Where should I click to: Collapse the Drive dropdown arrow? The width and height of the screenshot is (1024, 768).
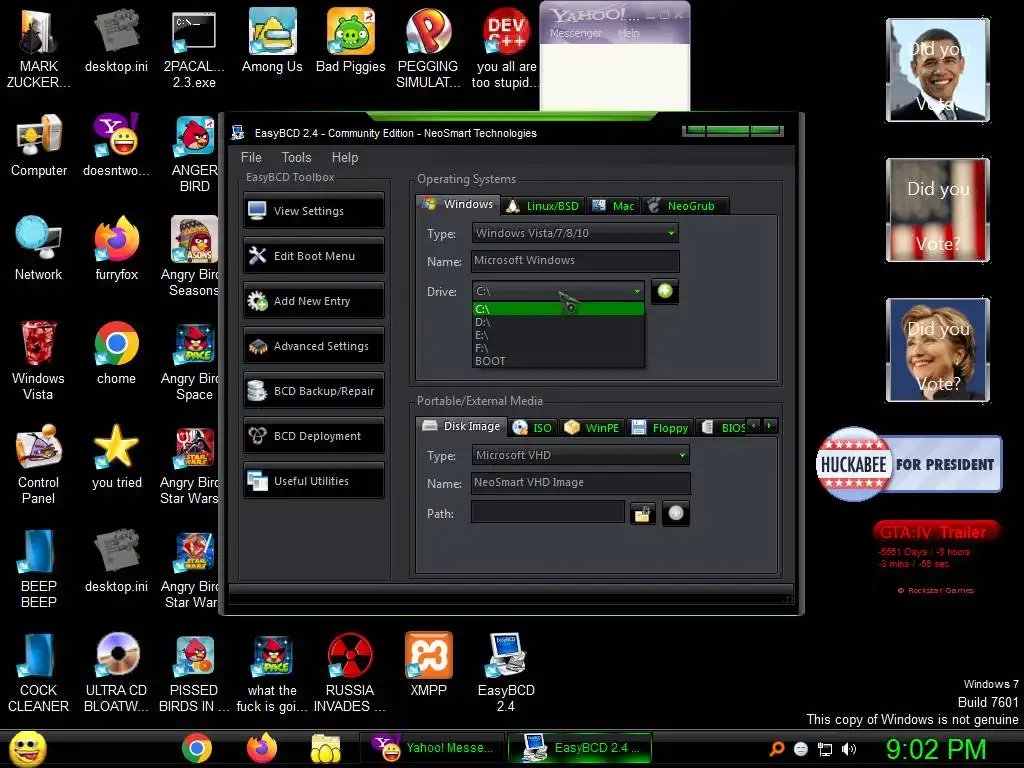(x=637, y=291)
